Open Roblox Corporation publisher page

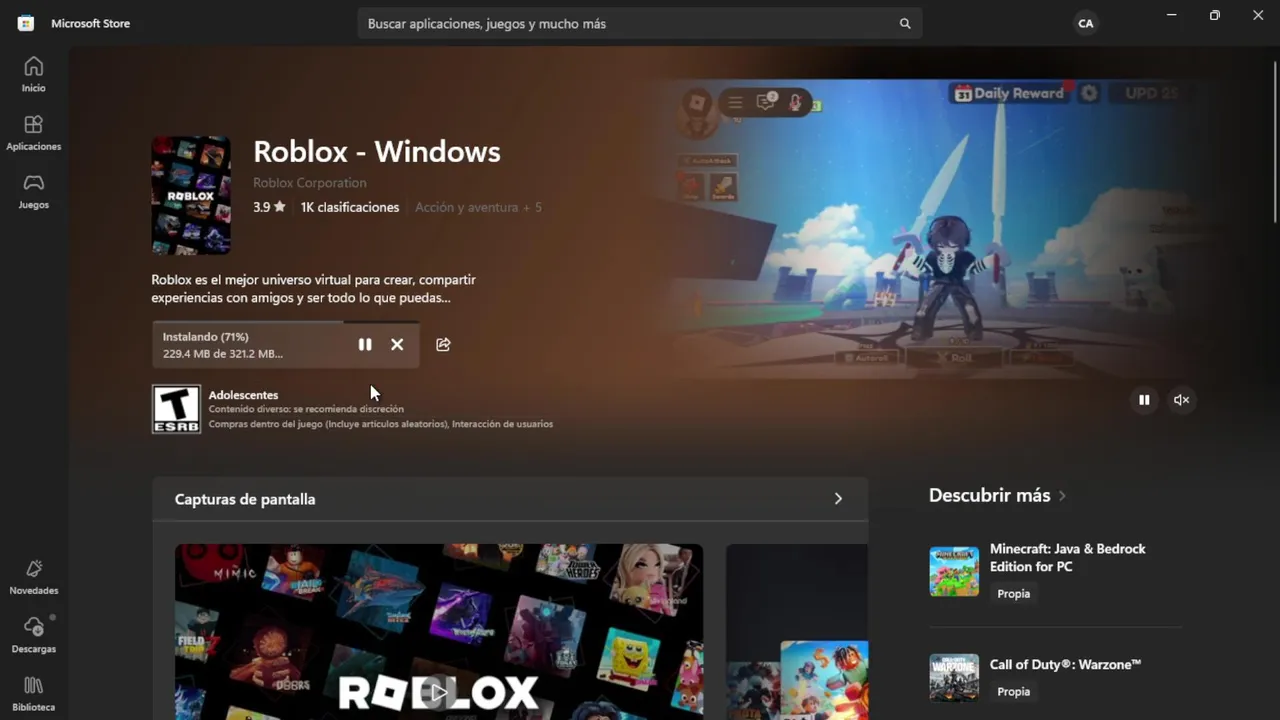(x=310, y=183)
